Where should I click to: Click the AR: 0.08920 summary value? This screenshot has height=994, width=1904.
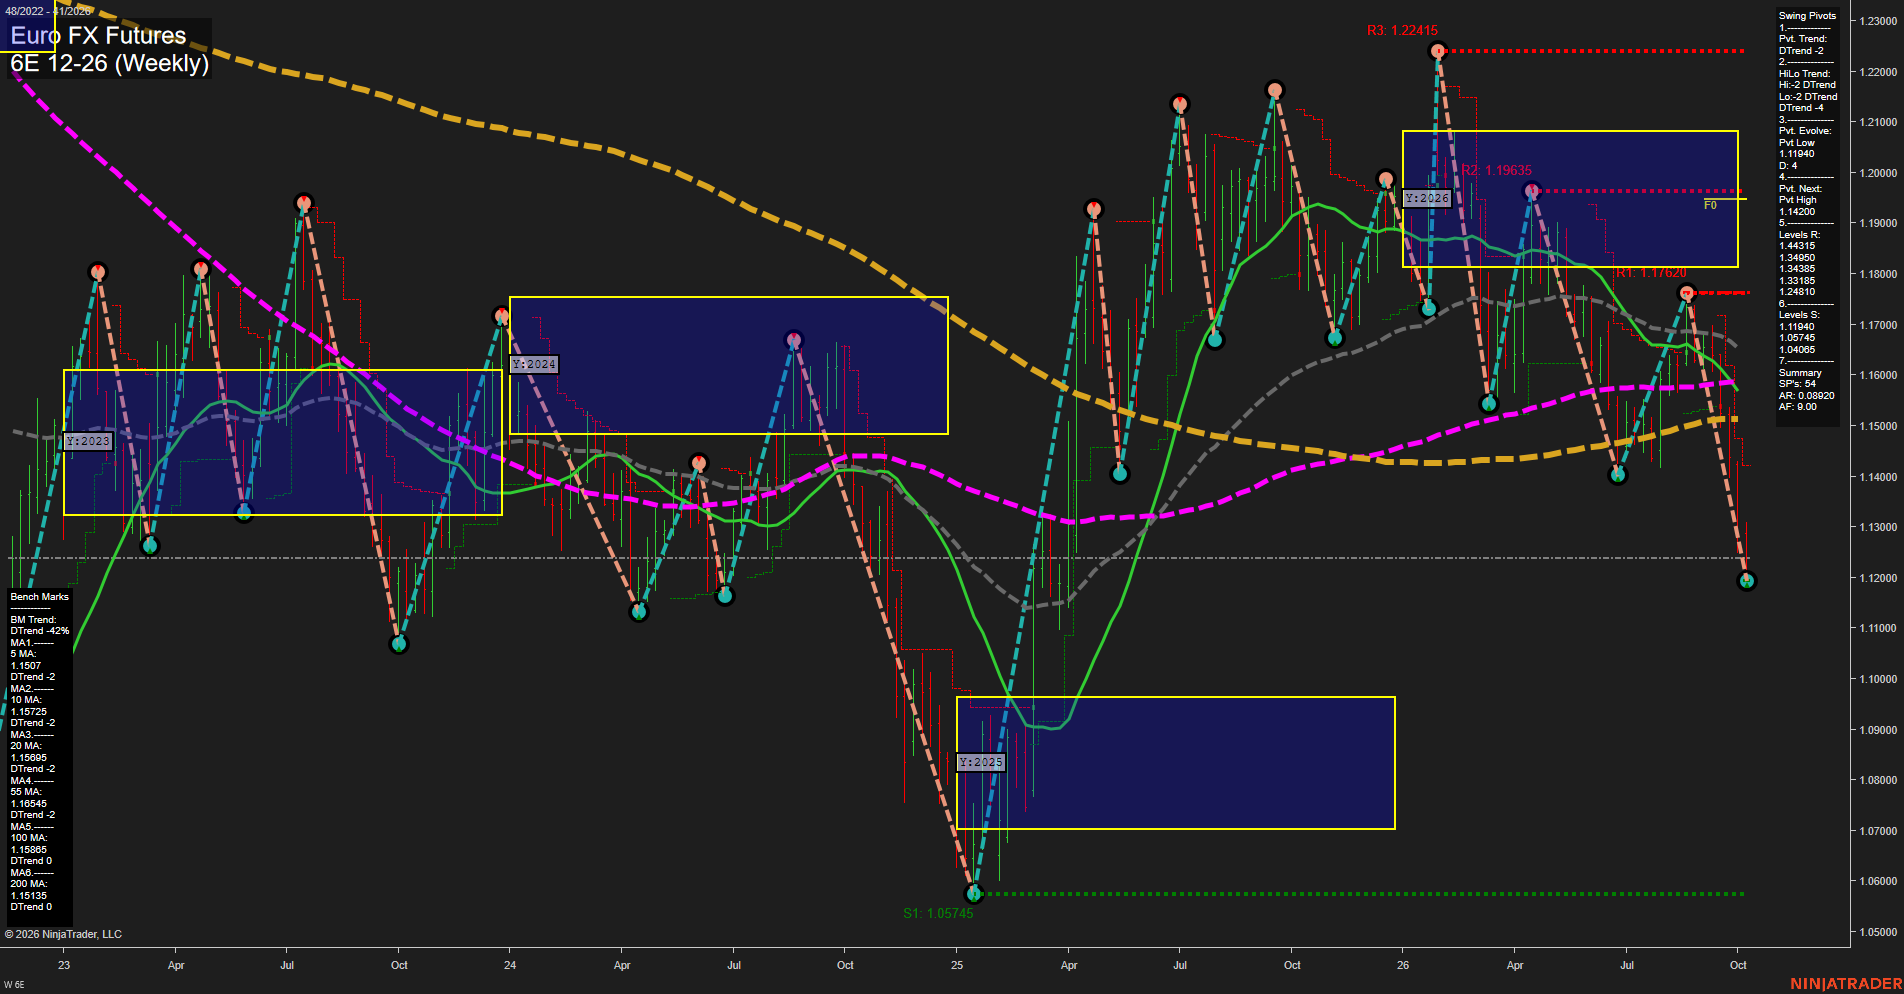pos(1806,396)
